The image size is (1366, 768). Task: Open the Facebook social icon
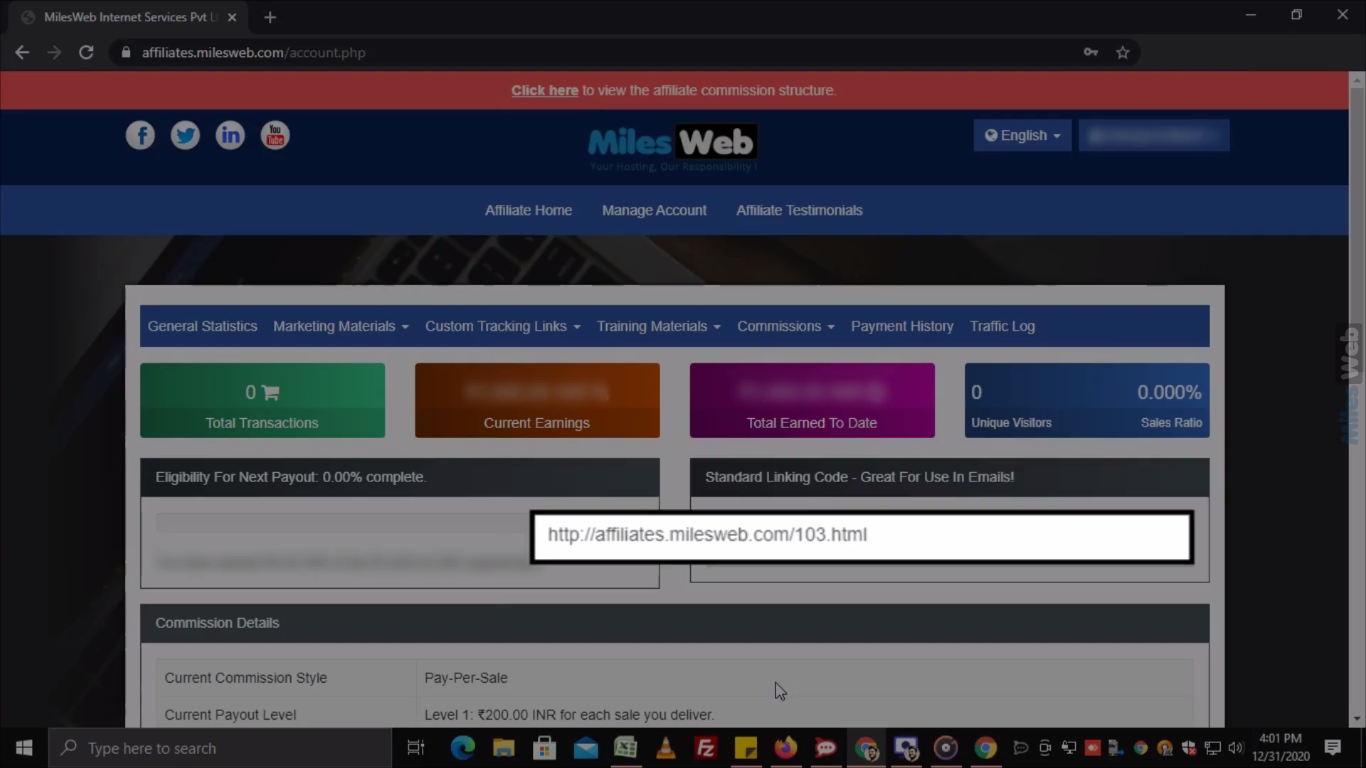pyautogui.click(x=140, y=135)
